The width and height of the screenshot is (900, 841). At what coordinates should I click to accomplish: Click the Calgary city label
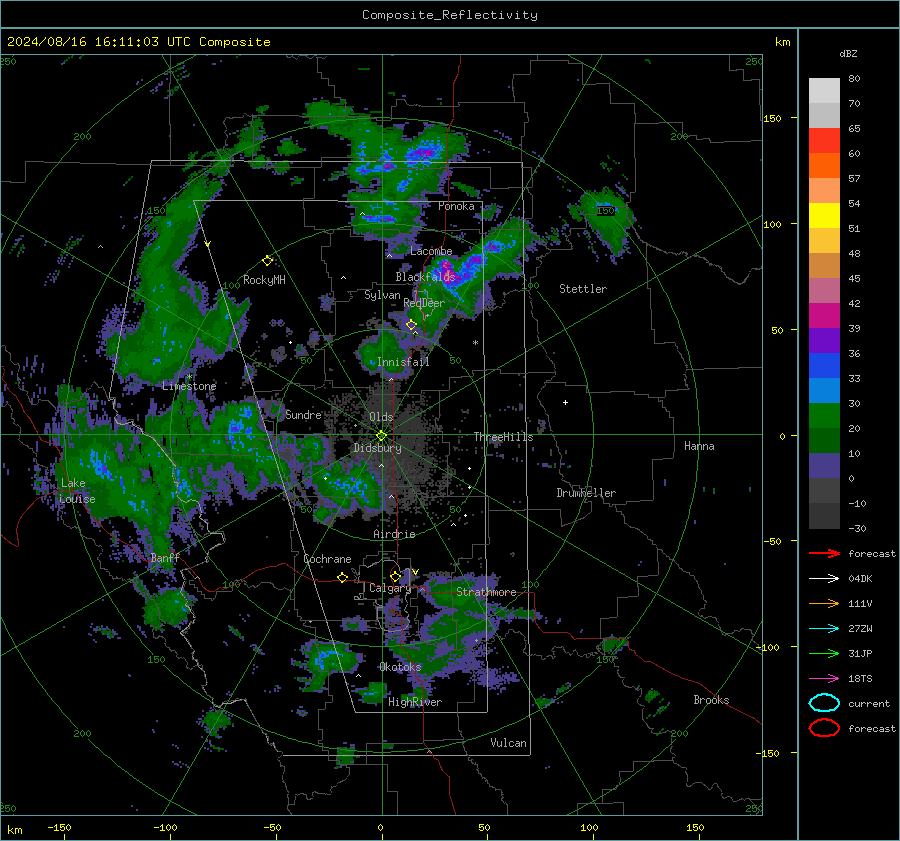point(390,588)
